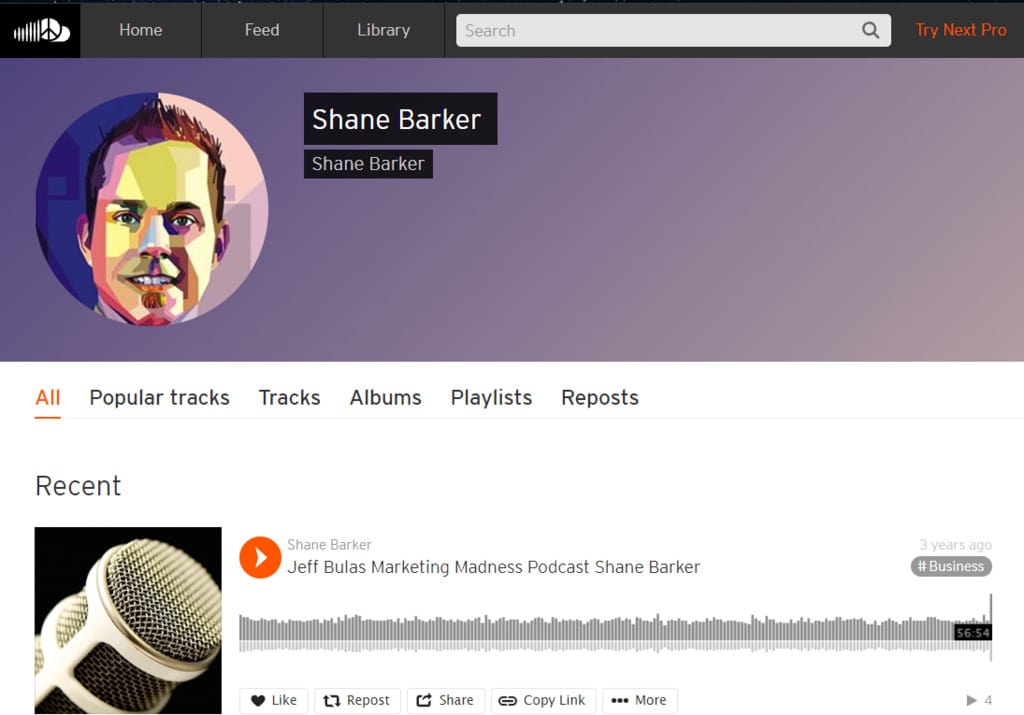Play Jeff Bulas Marketing Madness Podcast track
Viewport: 1024px width, 715px height.
click(x=260, y=557)
